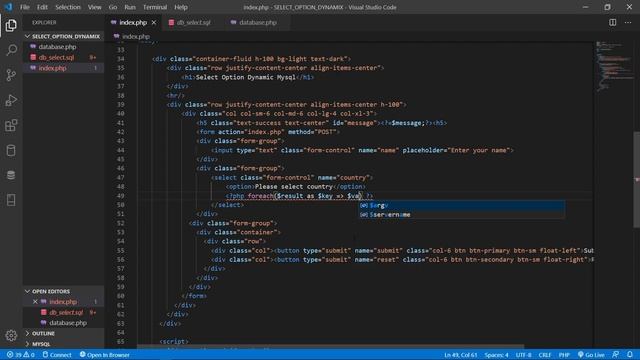This screenshot has height=360, width=640.
Task: Open the database cylinder icon in activity bar
Action: (x=11, y=150)
